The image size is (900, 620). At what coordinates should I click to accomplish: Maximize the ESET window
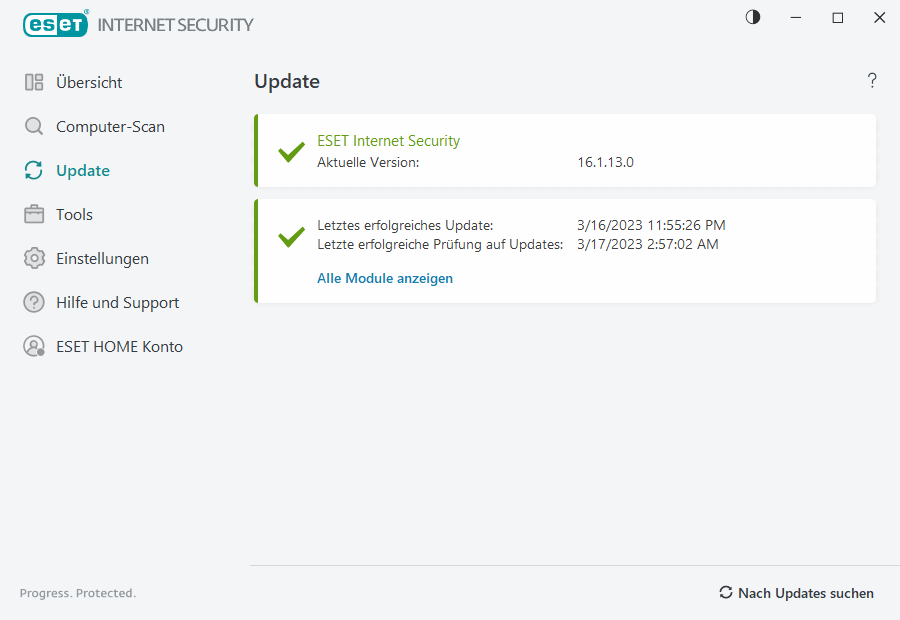(x=838, y=17)
